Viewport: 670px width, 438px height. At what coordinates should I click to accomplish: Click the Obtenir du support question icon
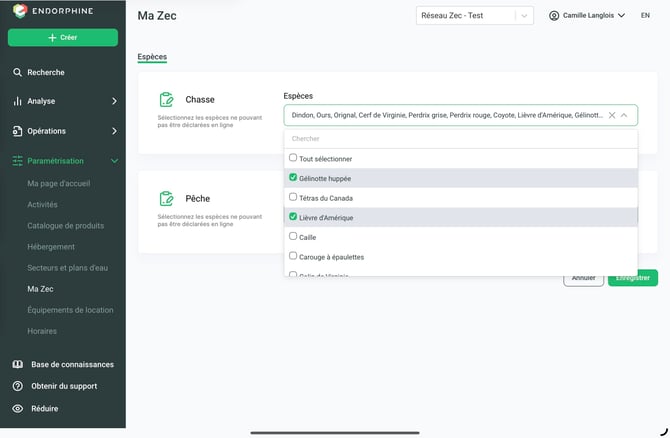[18, 386]
